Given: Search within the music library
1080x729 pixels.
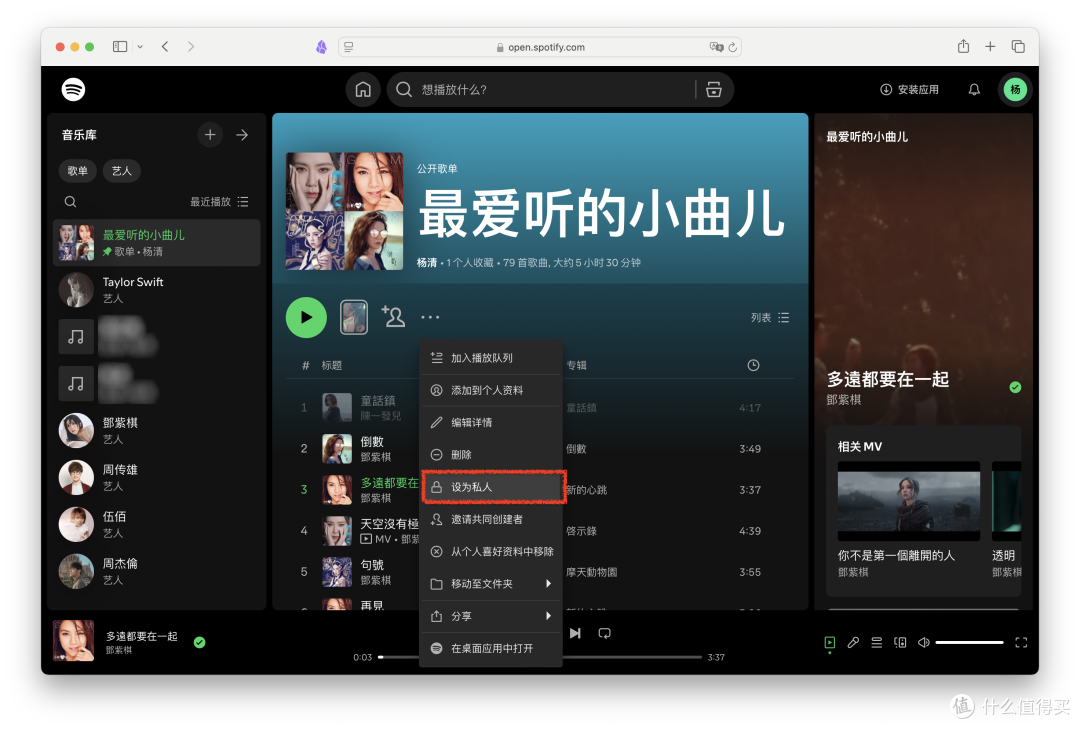Looking at the screenshot, I should pos(70,202).
